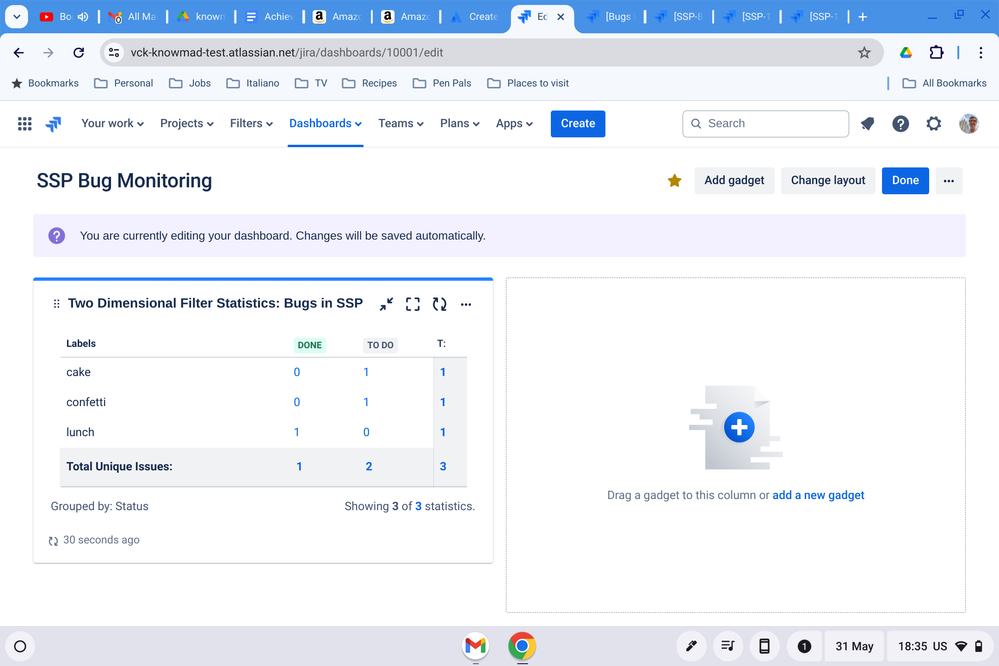The width and height of the screenshot is (999, 666).
Task: Expand the Projects dropdown
Action: pyautogui.click(x=187, y=124)
